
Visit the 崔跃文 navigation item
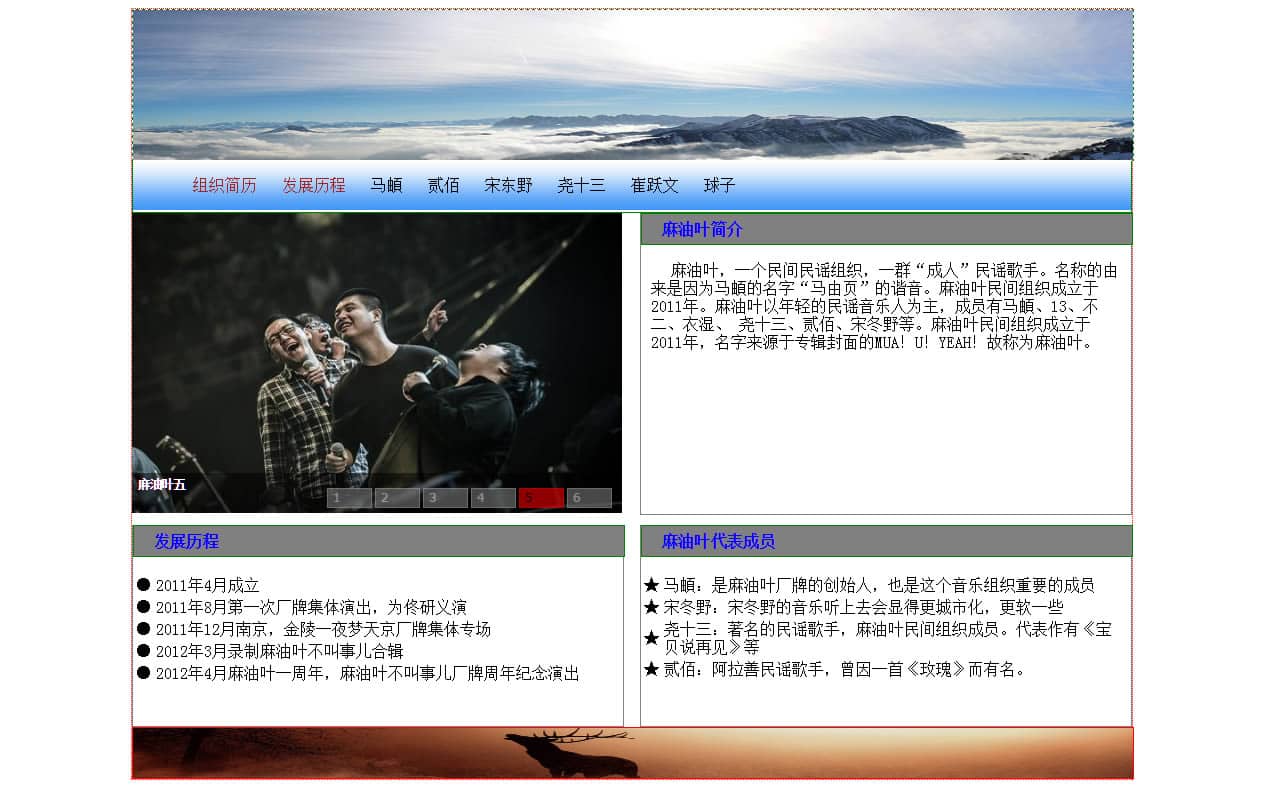[654, 185]
